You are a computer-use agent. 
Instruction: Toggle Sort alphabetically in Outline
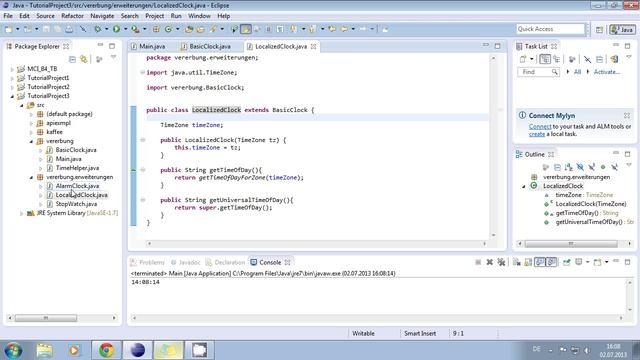(569, 167)
